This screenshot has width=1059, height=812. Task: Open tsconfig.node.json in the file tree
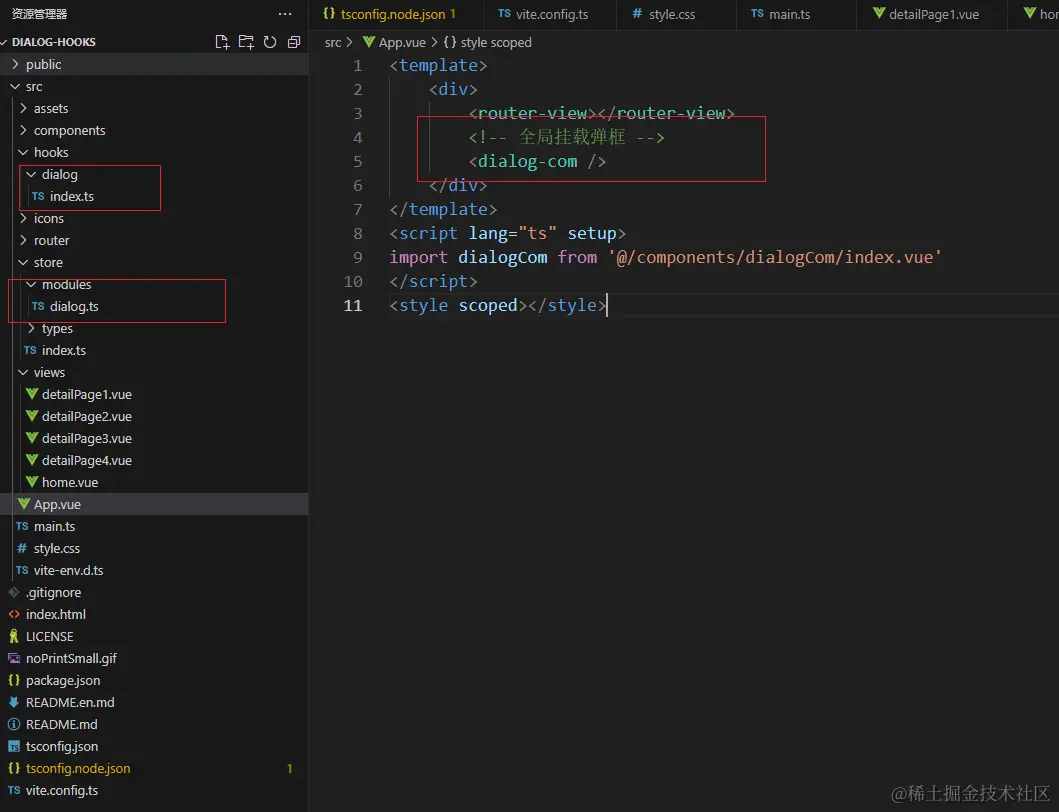click(154, 768)
